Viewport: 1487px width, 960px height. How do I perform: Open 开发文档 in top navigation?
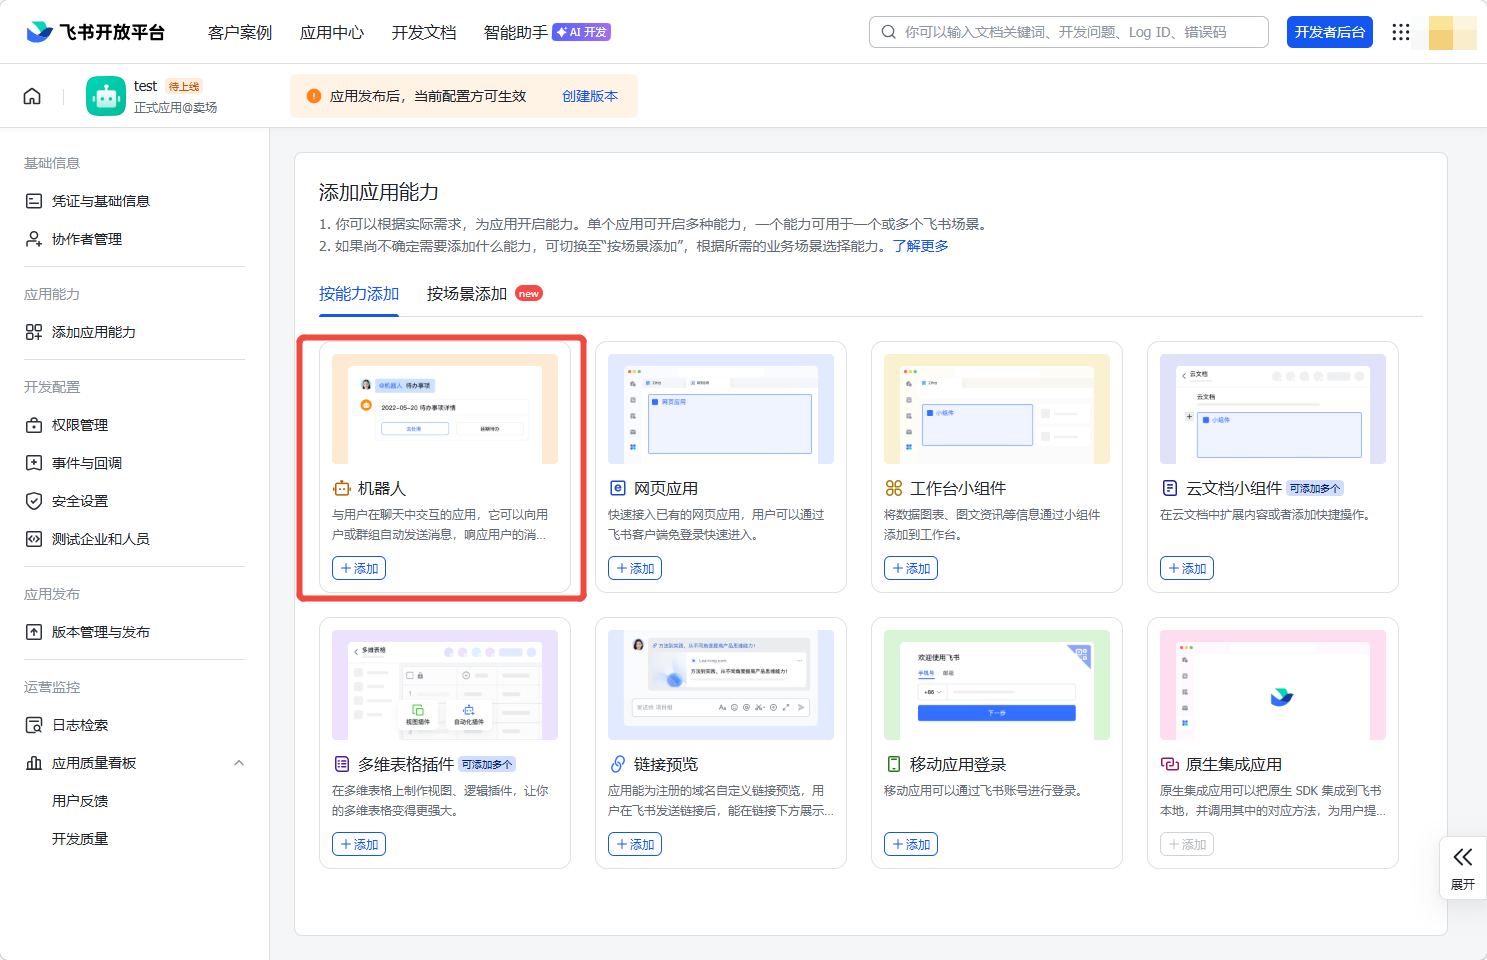point(424,32)
